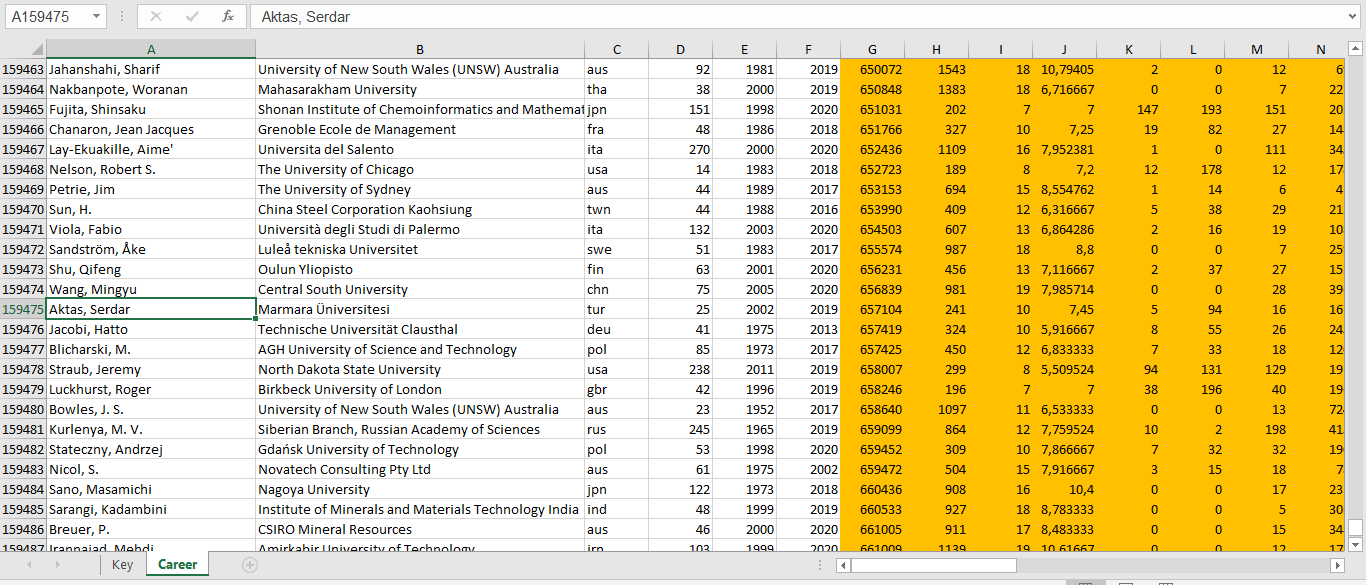Switch to the Key sheet tab
The height and width of the screenshot is (585, 1366).
[x=122, y=565]
